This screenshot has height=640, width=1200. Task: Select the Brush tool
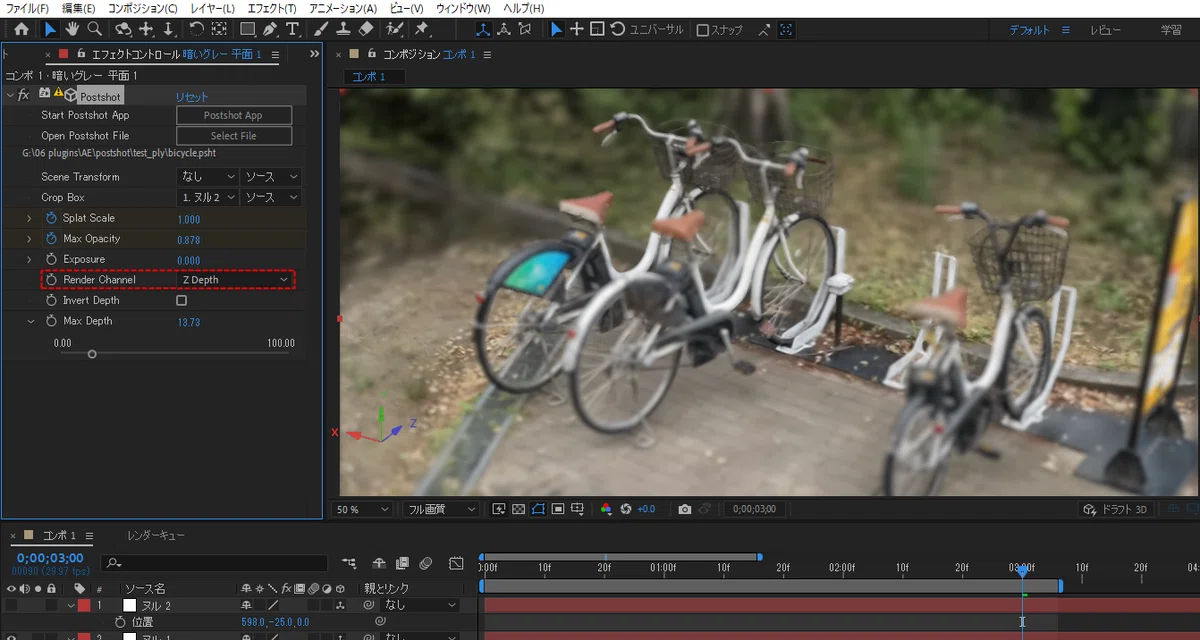321,29
